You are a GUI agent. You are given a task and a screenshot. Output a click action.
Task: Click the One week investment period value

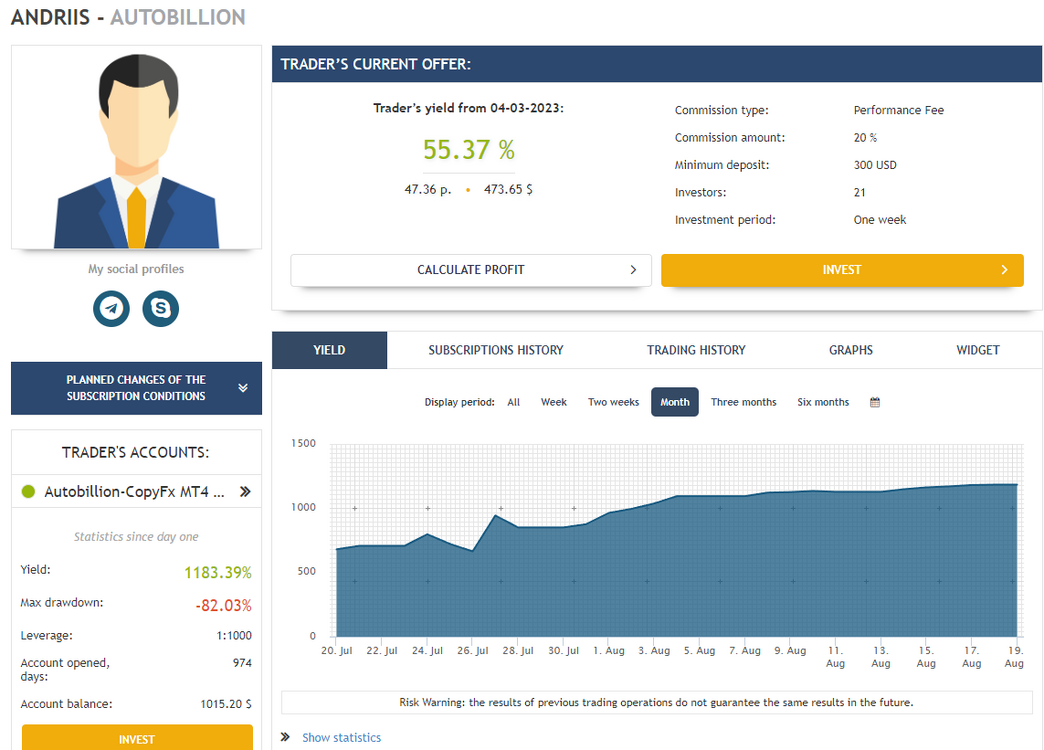pos(880,220)
